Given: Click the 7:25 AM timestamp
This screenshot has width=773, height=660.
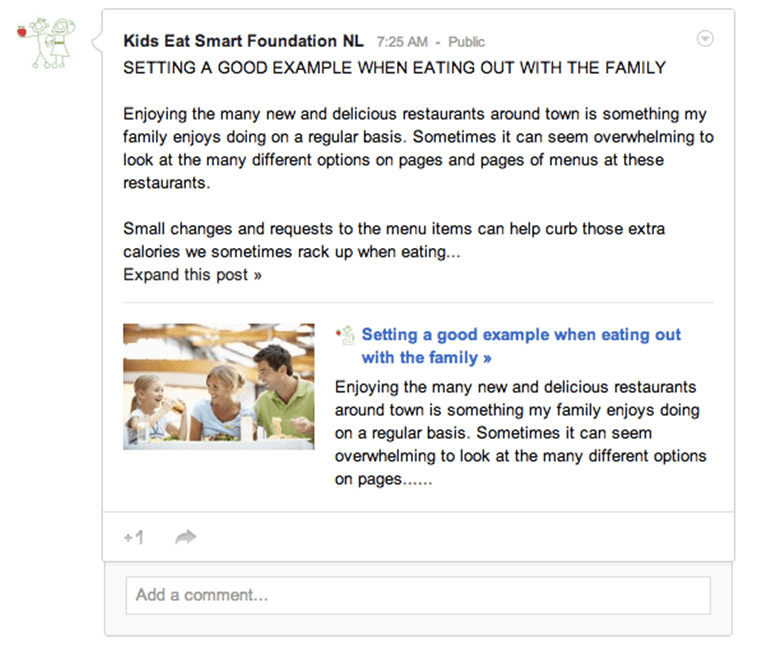Looking at the screenshot, I should point(402,42).
